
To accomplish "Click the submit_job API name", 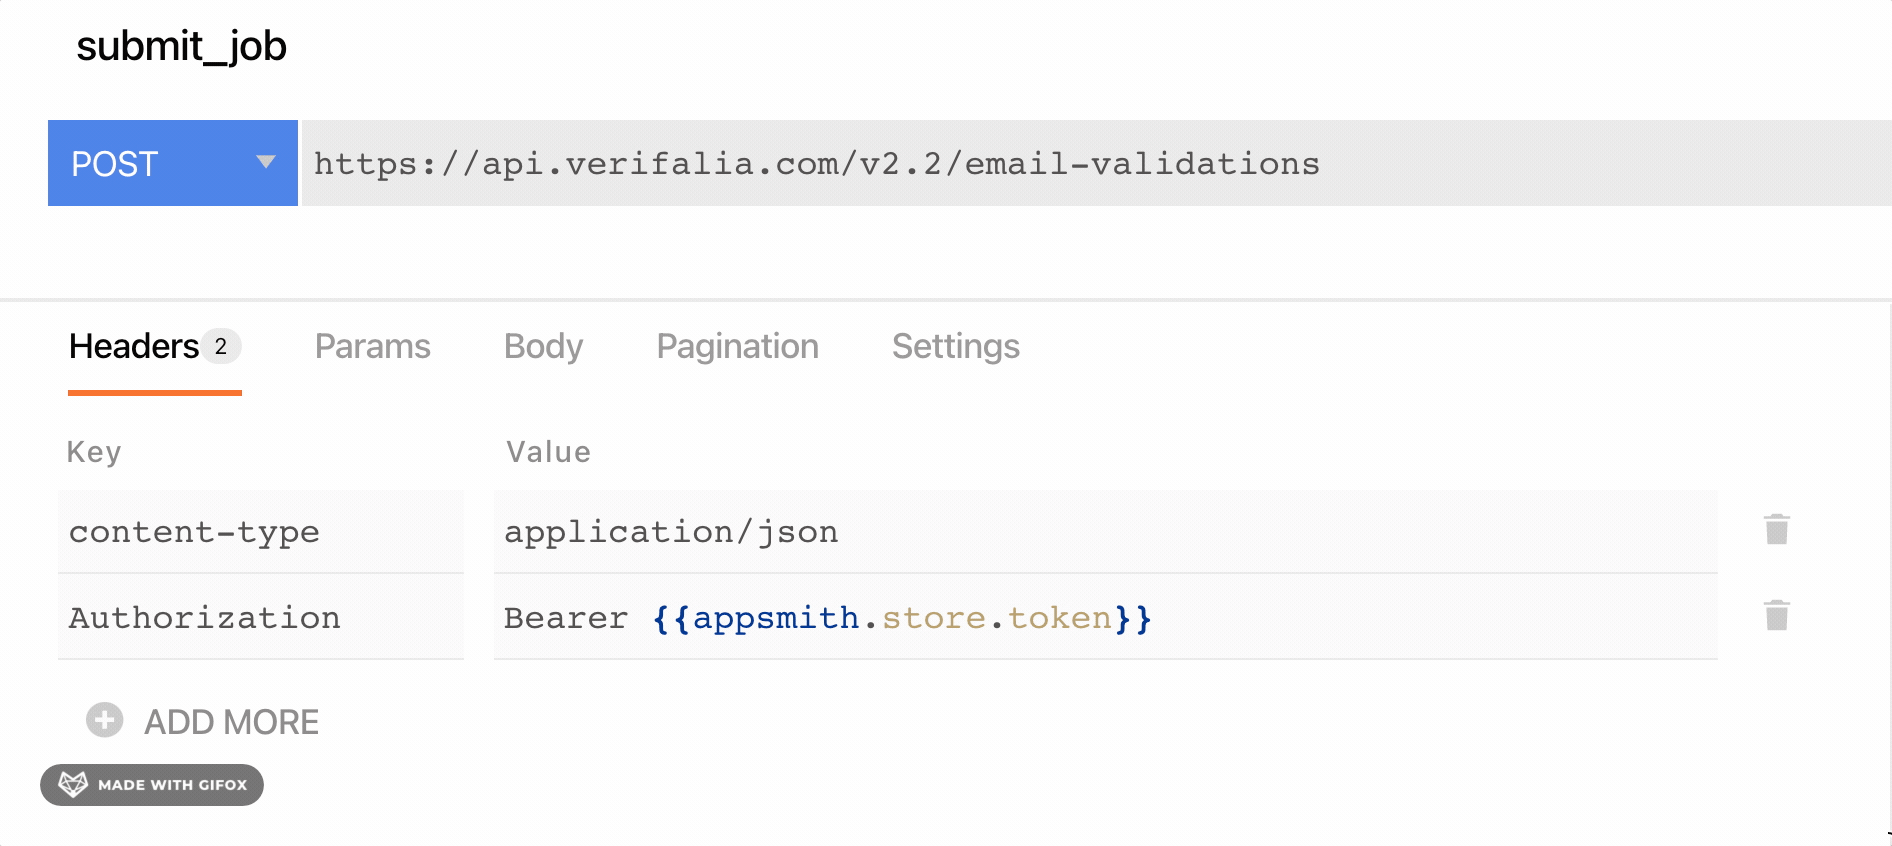I will click(x=181, y=46).
